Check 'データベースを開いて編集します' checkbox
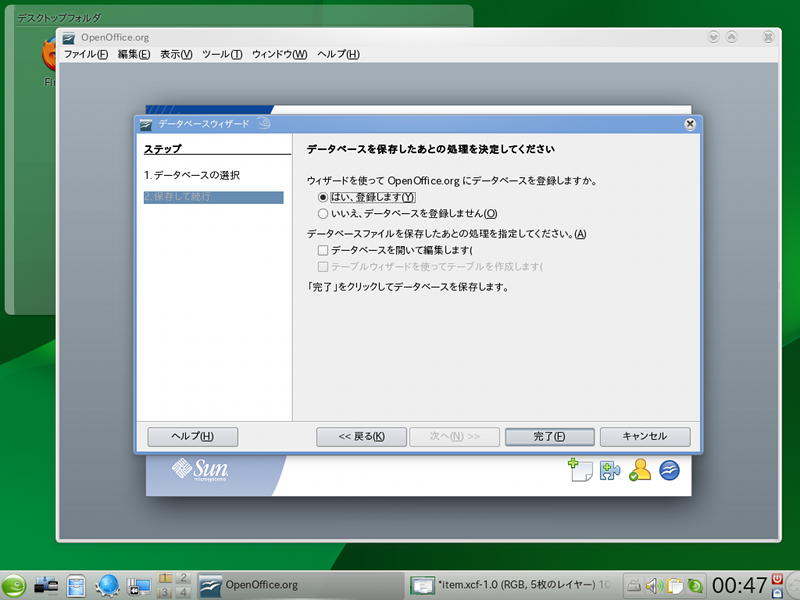The height and width of the screenshot is (600, 800). click(323, 250)
